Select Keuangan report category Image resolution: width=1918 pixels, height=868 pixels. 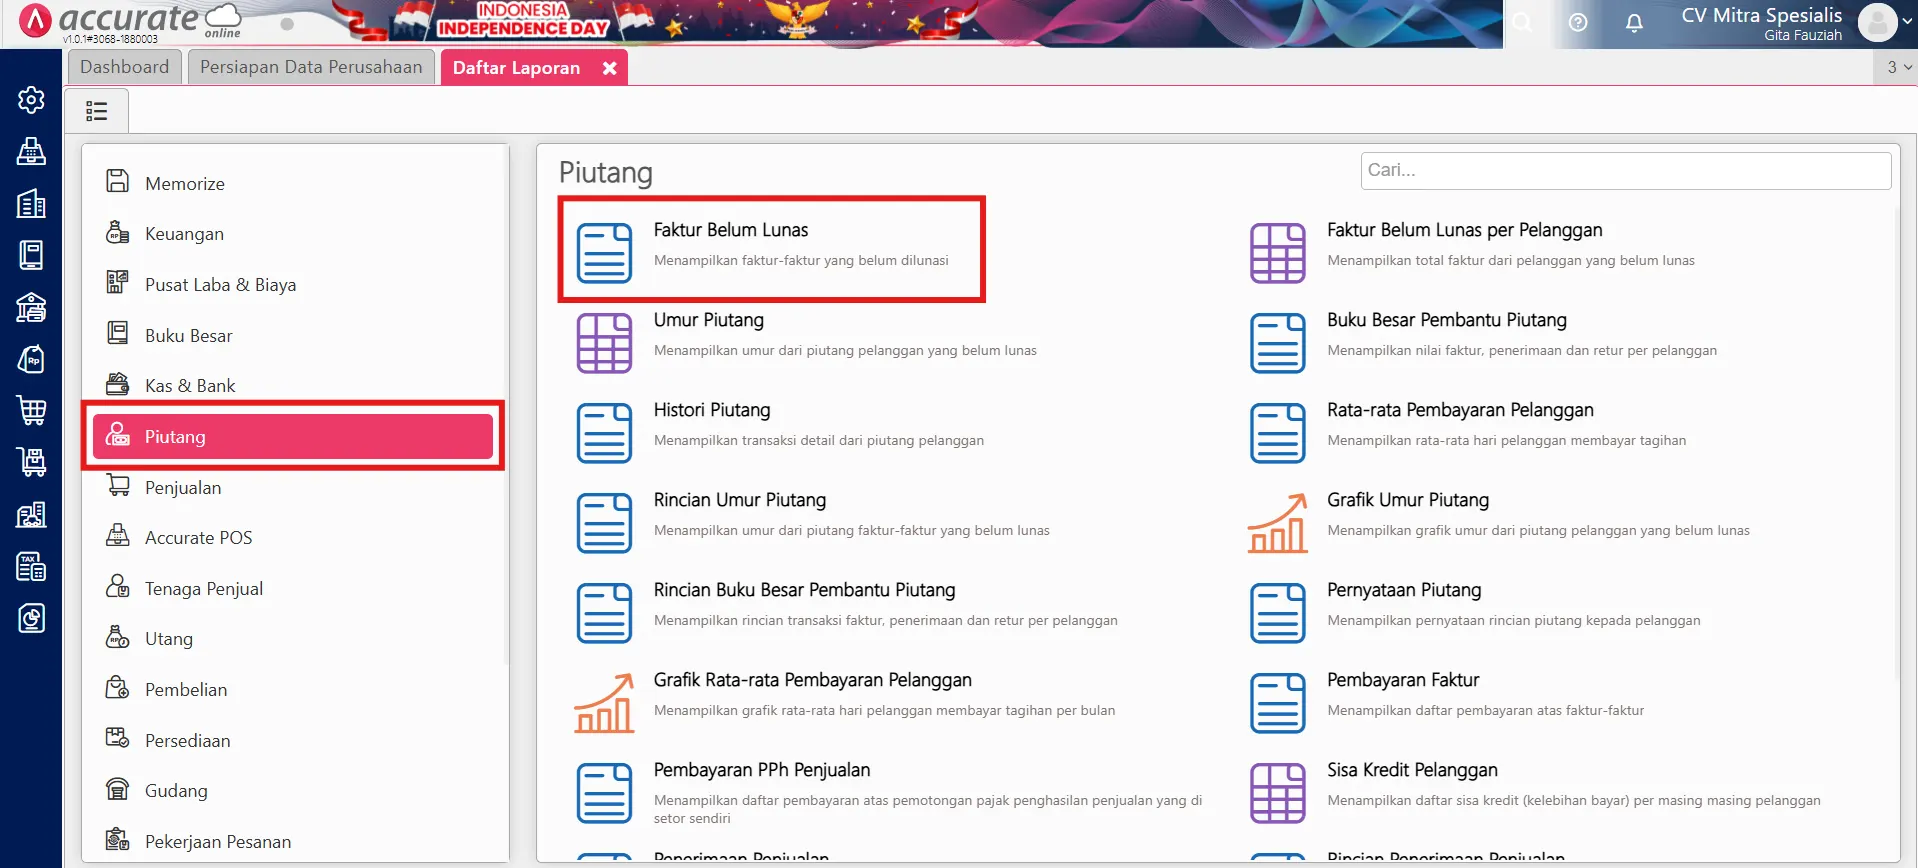coord(295,233)
